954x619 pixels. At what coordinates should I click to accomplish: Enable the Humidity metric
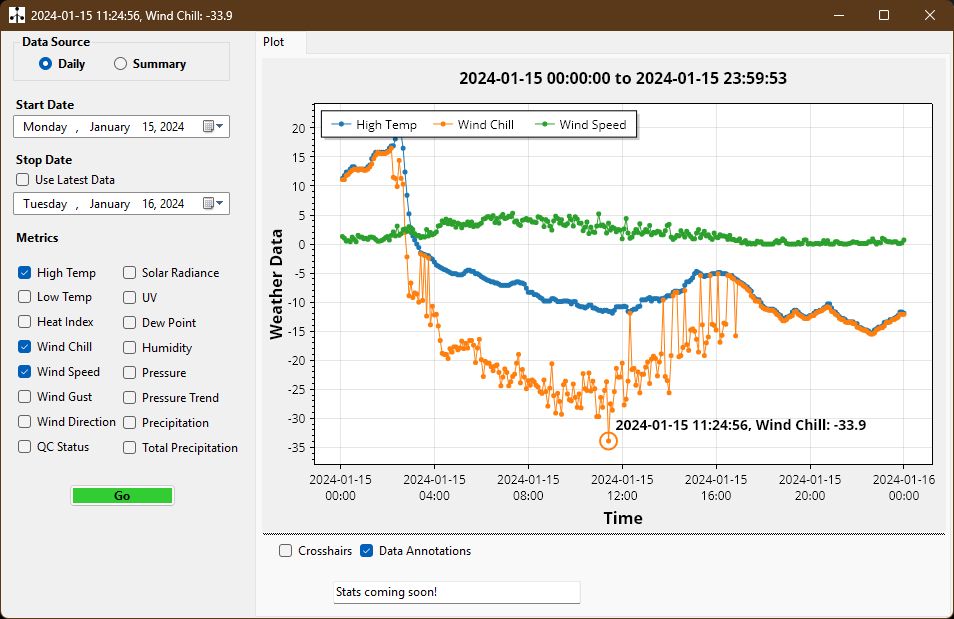click(127, 347)
